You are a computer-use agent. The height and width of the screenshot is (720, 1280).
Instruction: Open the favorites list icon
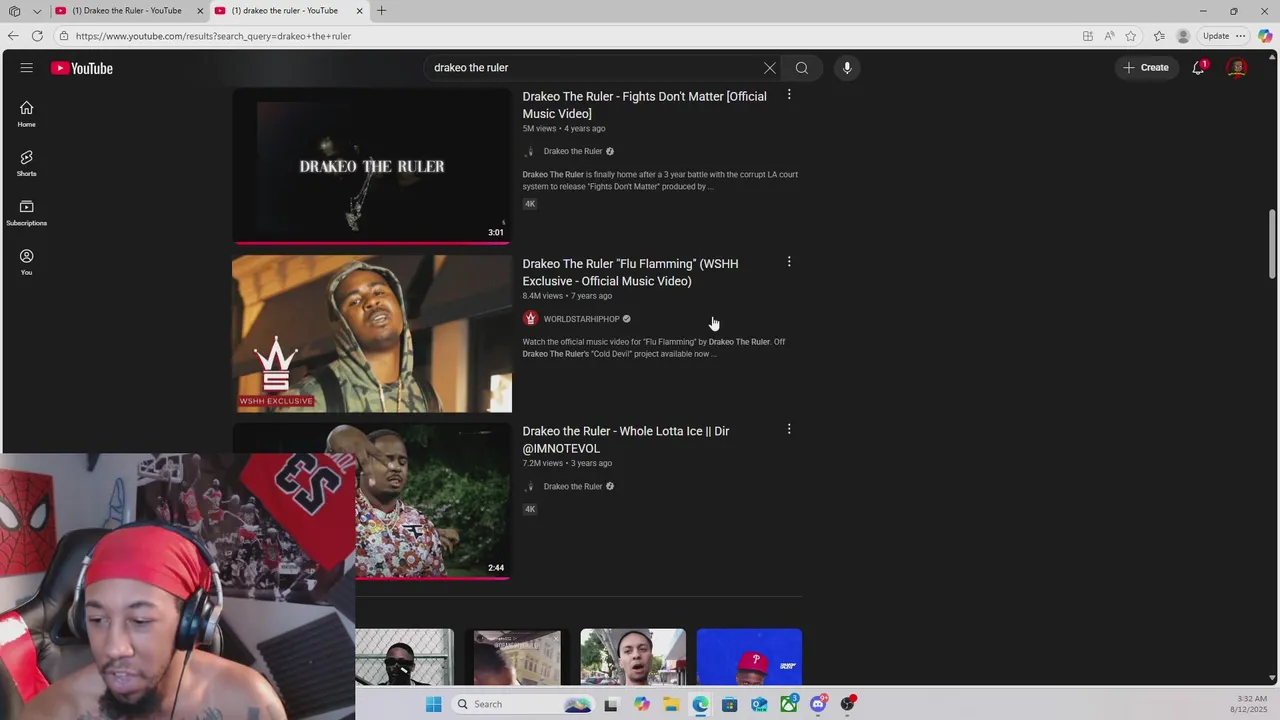1159,36
